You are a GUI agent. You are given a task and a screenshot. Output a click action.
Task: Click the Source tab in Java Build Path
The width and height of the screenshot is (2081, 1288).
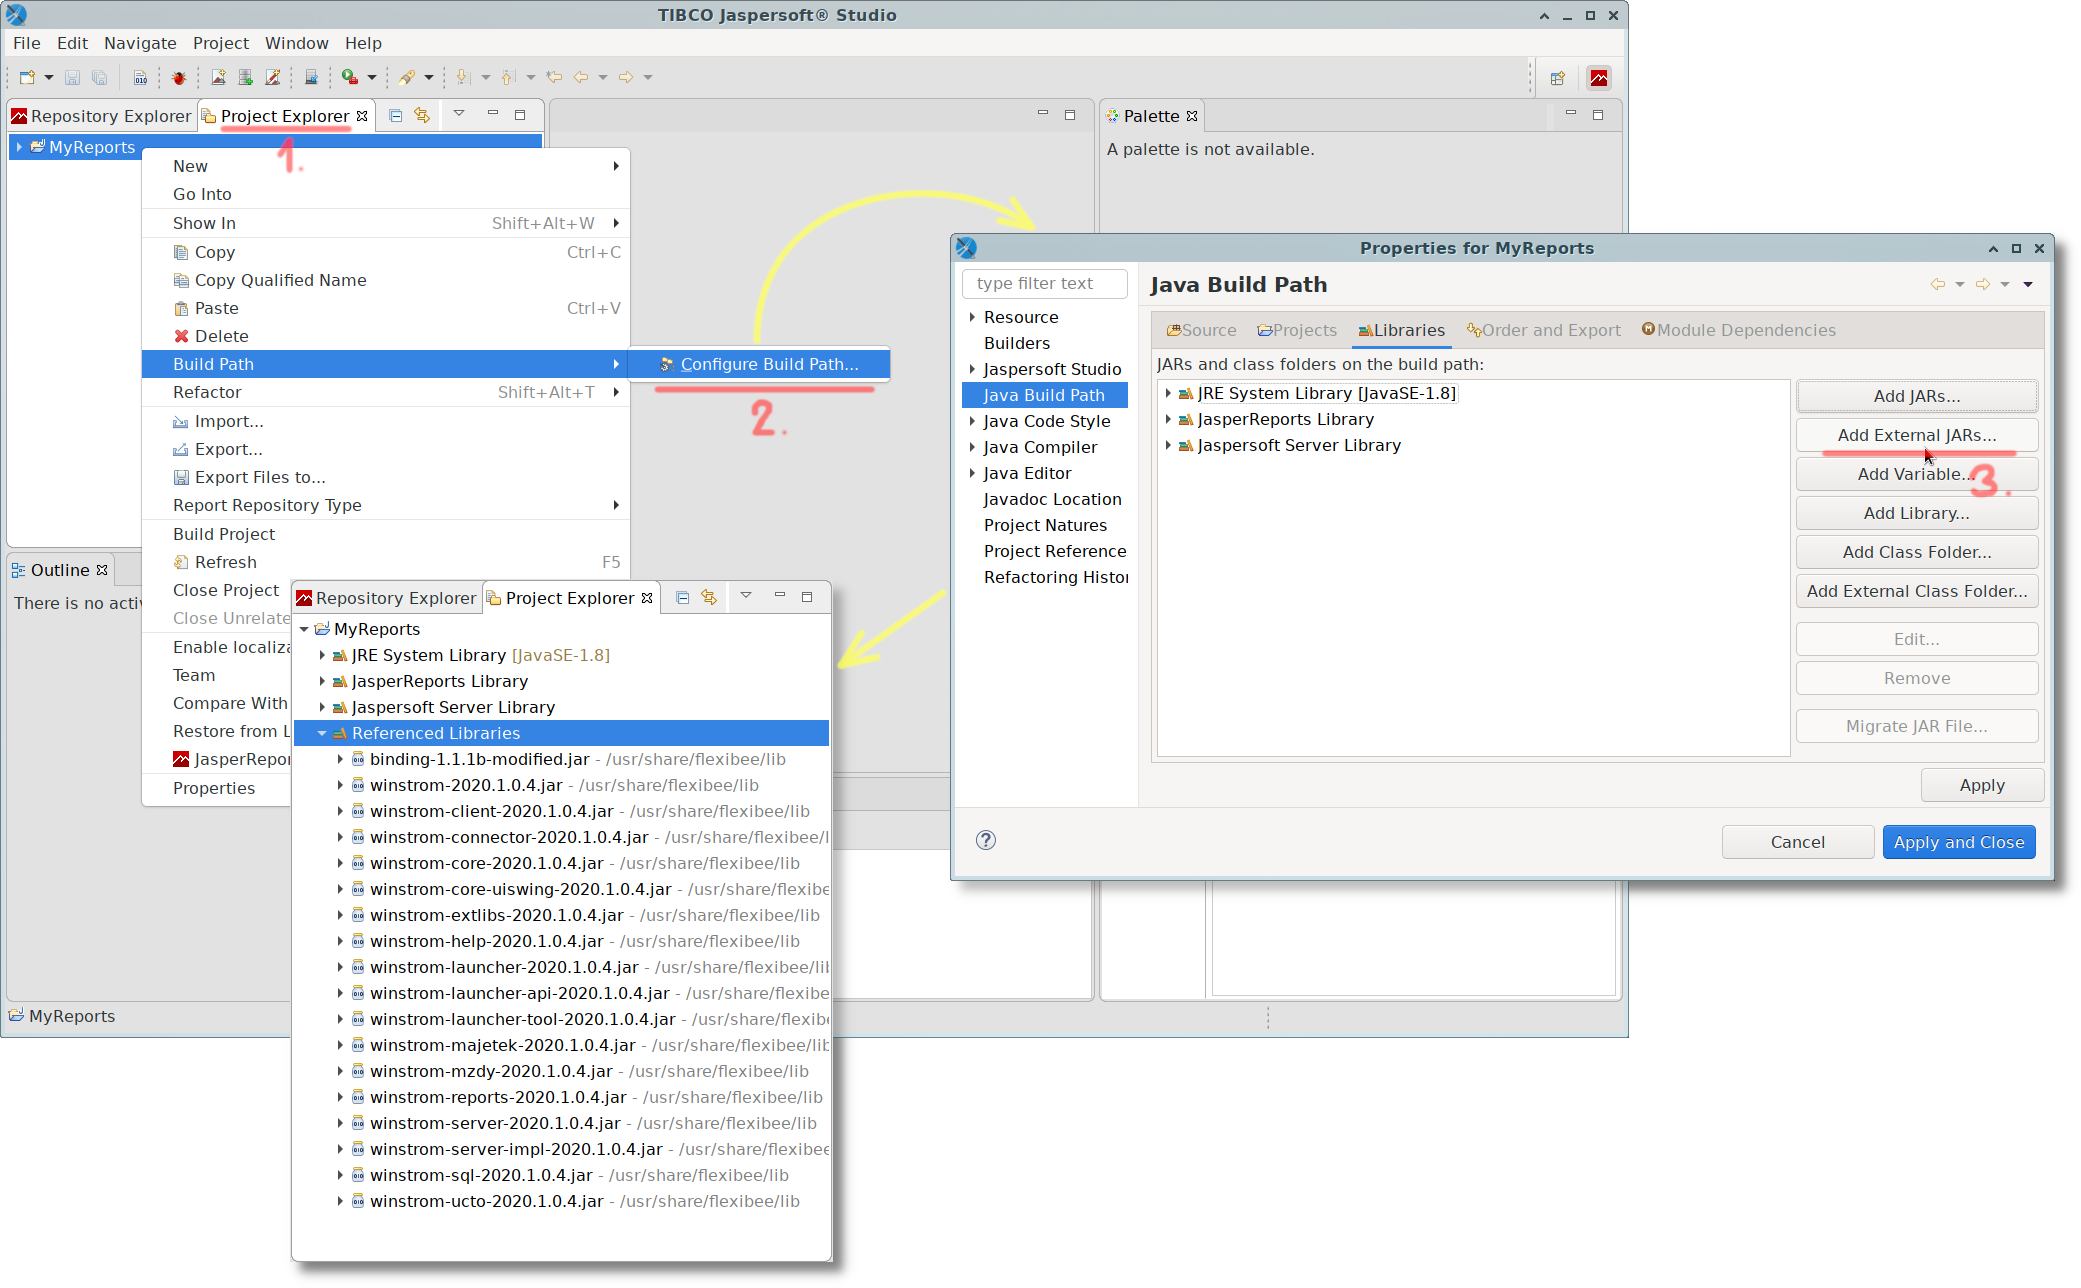[x=1201, y=330]
